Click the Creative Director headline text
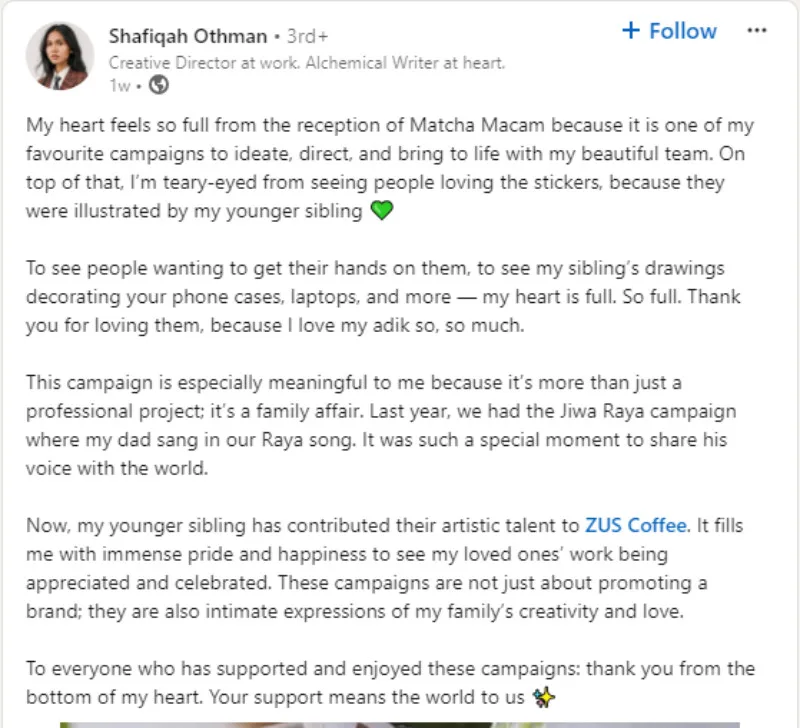 click(x=306, y=62)
